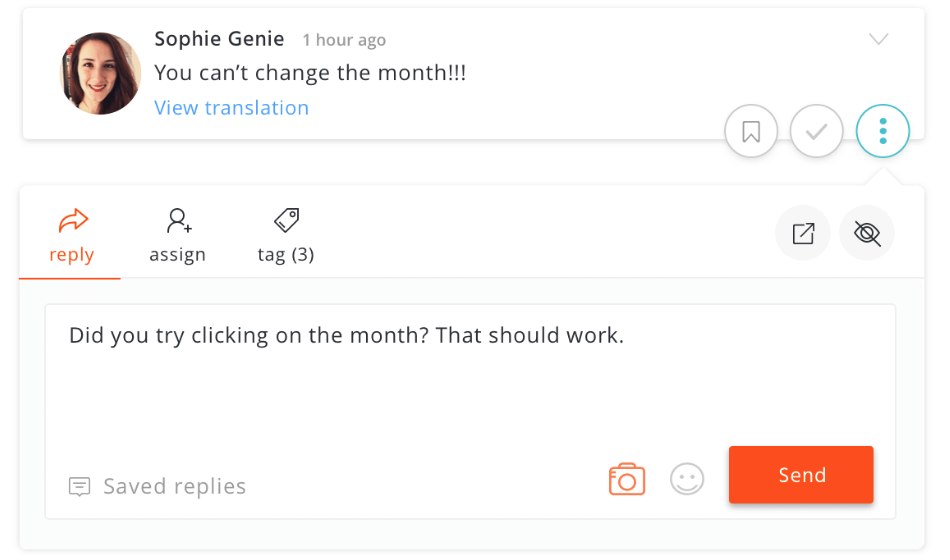The width and height of the screenshot is (950, 560).
Task: Open the three-dot more options menu
Action: [x=882, y=132]
